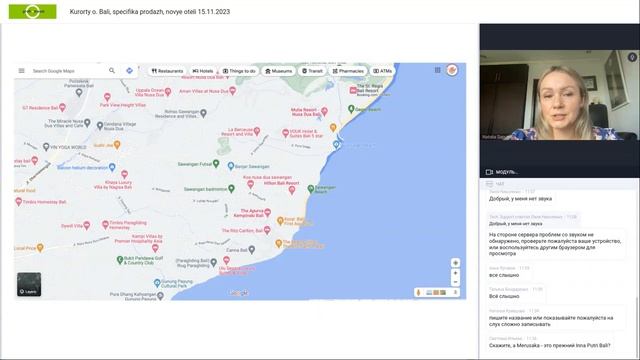
Task: Click the presenter webcam video
Action: coord(560,95)
